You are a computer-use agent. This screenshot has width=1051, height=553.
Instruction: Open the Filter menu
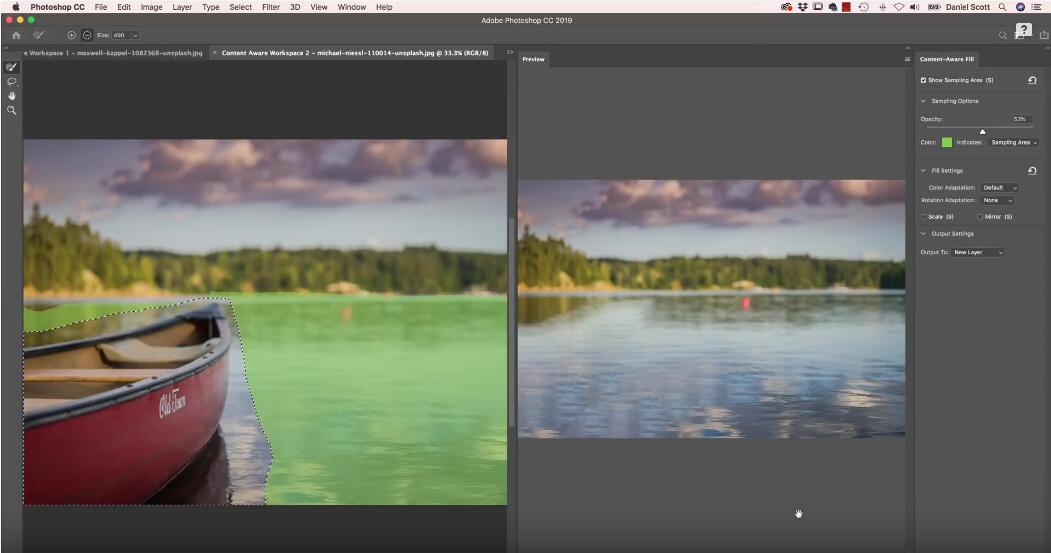271,7
